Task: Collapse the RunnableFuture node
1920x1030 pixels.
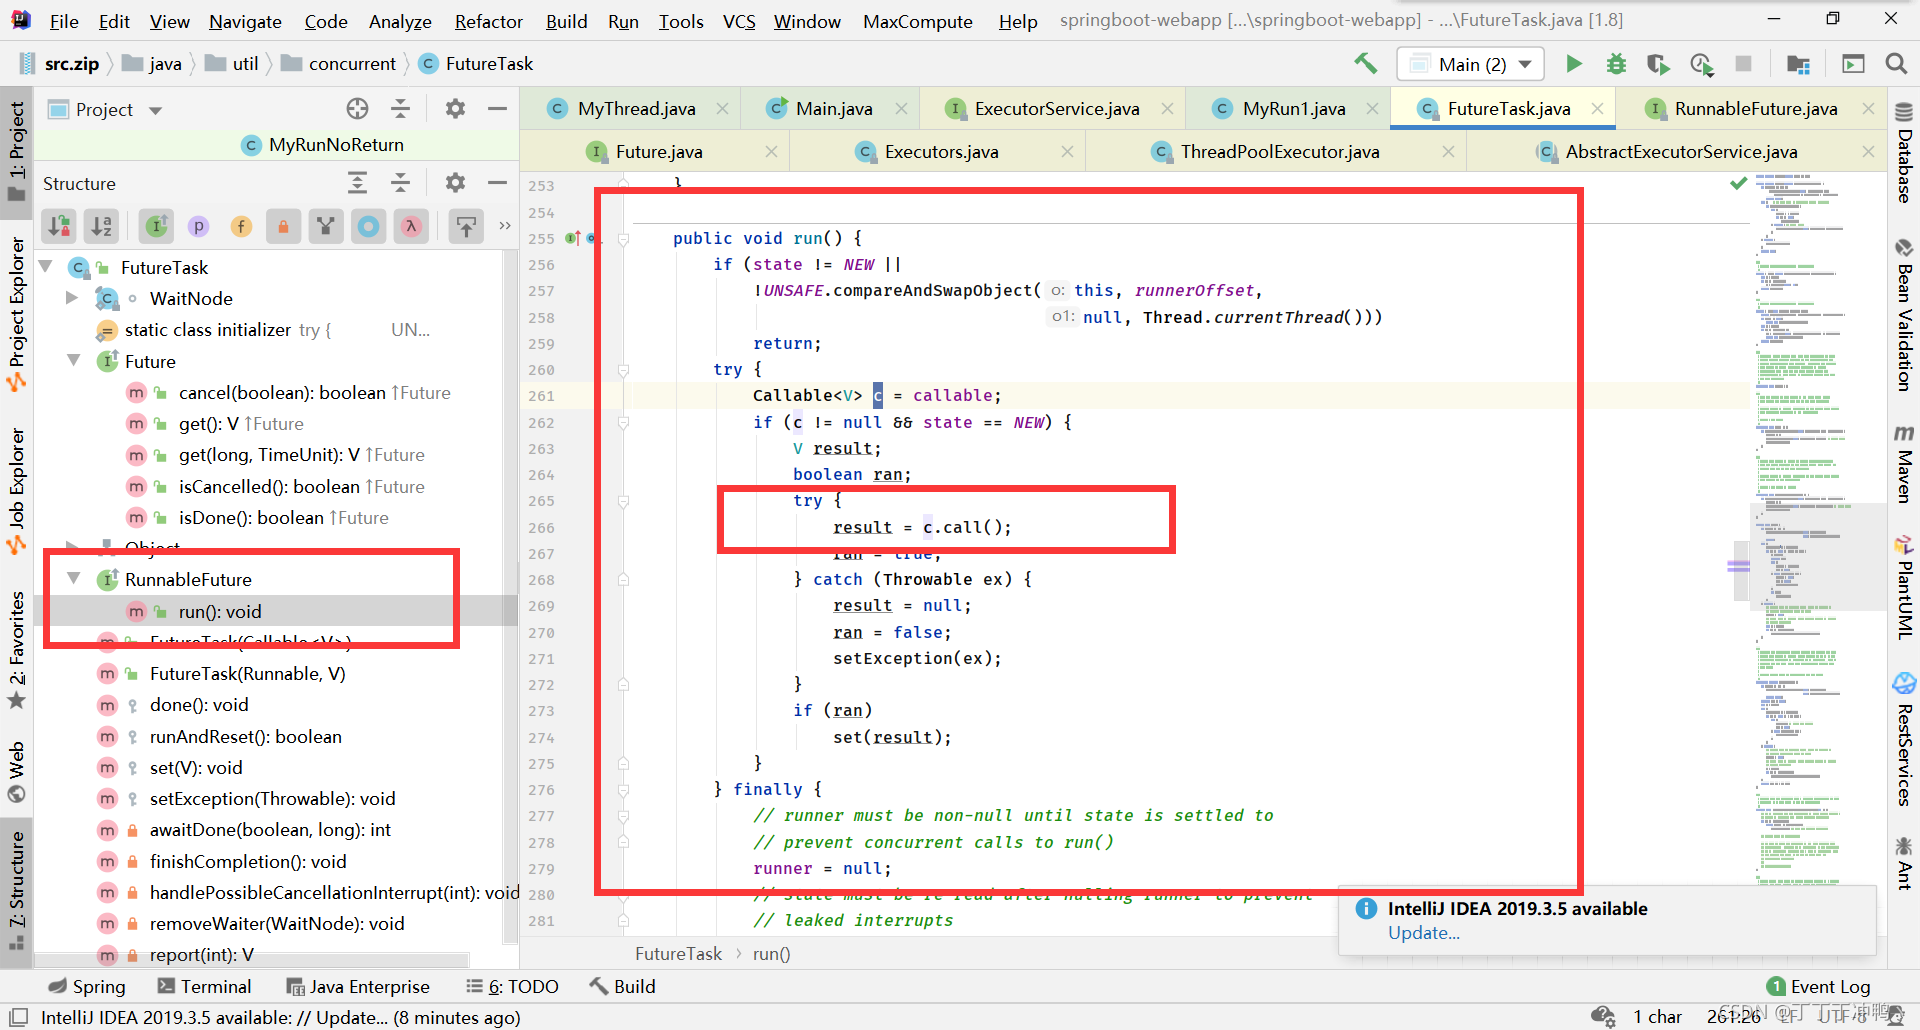Action: point(74,579)
